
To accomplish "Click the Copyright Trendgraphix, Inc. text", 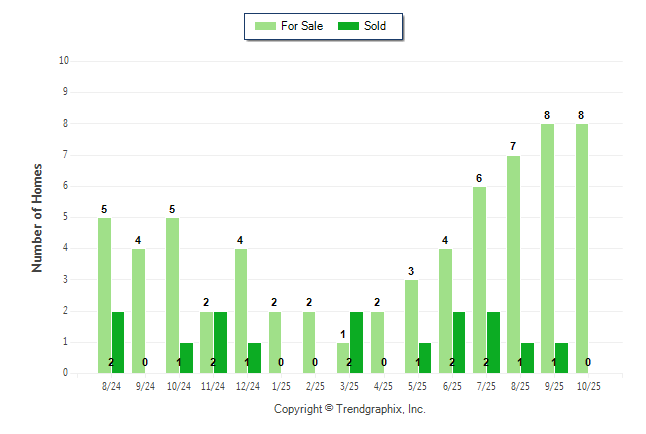I will tap(349, 409).
